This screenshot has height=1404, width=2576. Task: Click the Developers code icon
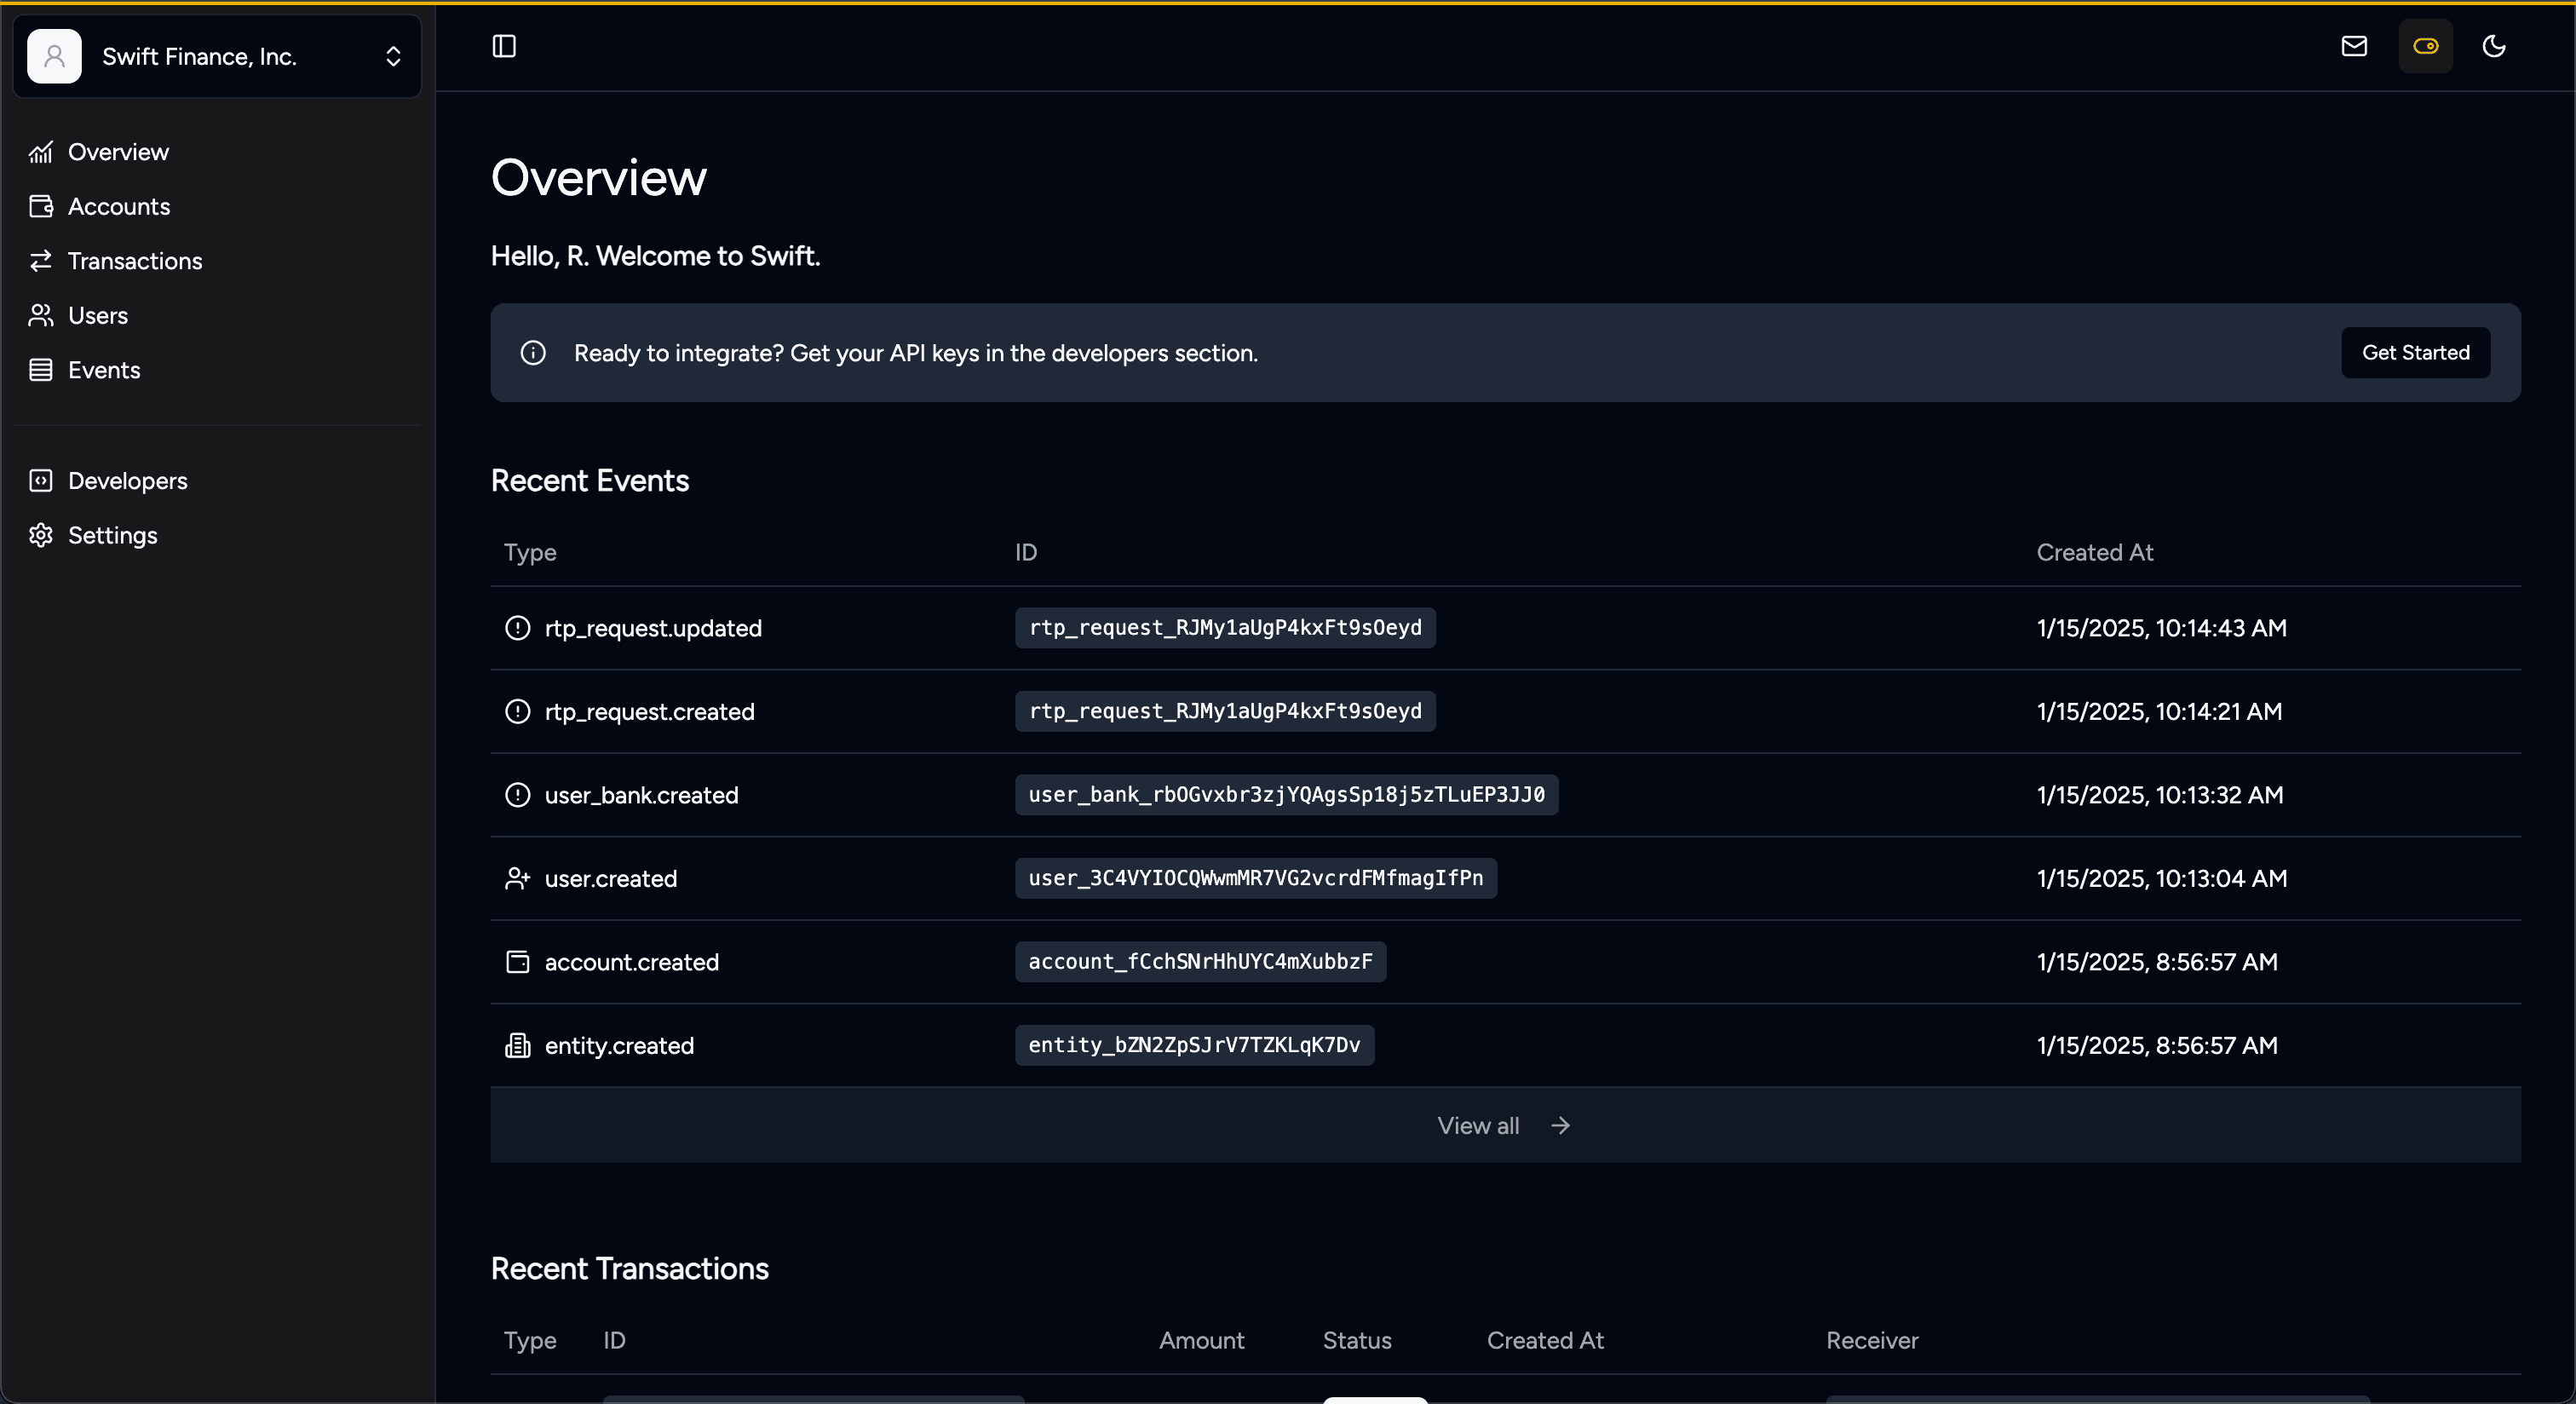pyautogui.click(x=41, y=481)
